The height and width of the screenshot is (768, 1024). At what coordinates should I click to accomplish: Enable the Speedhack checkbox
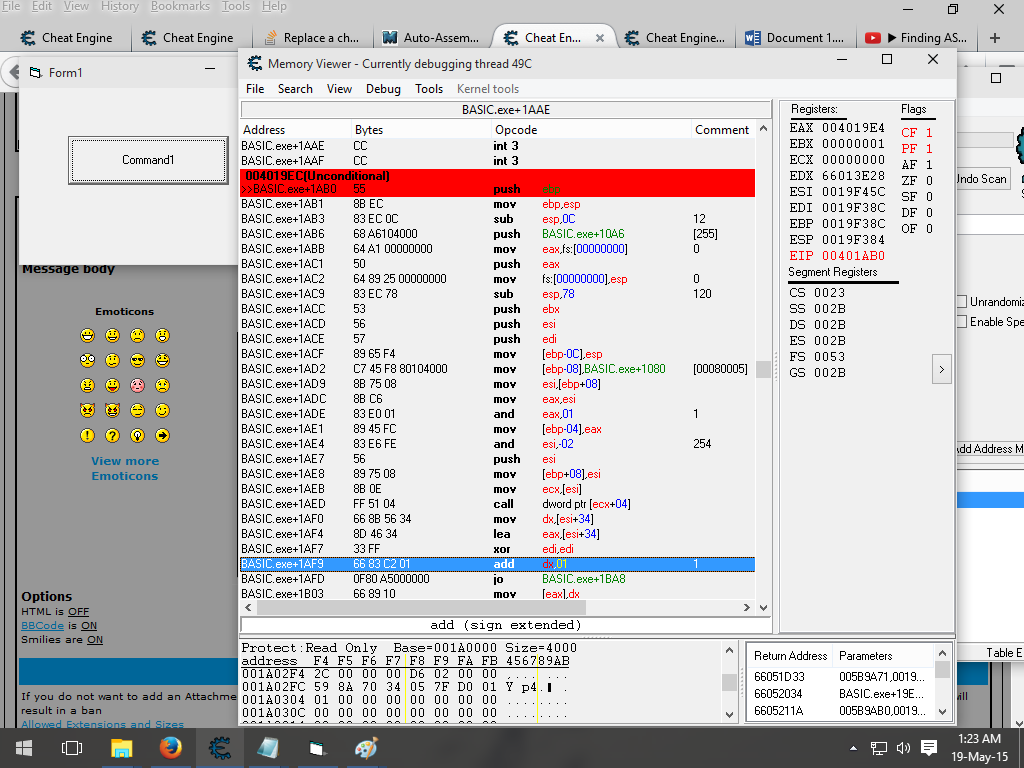tap(962, 322)
